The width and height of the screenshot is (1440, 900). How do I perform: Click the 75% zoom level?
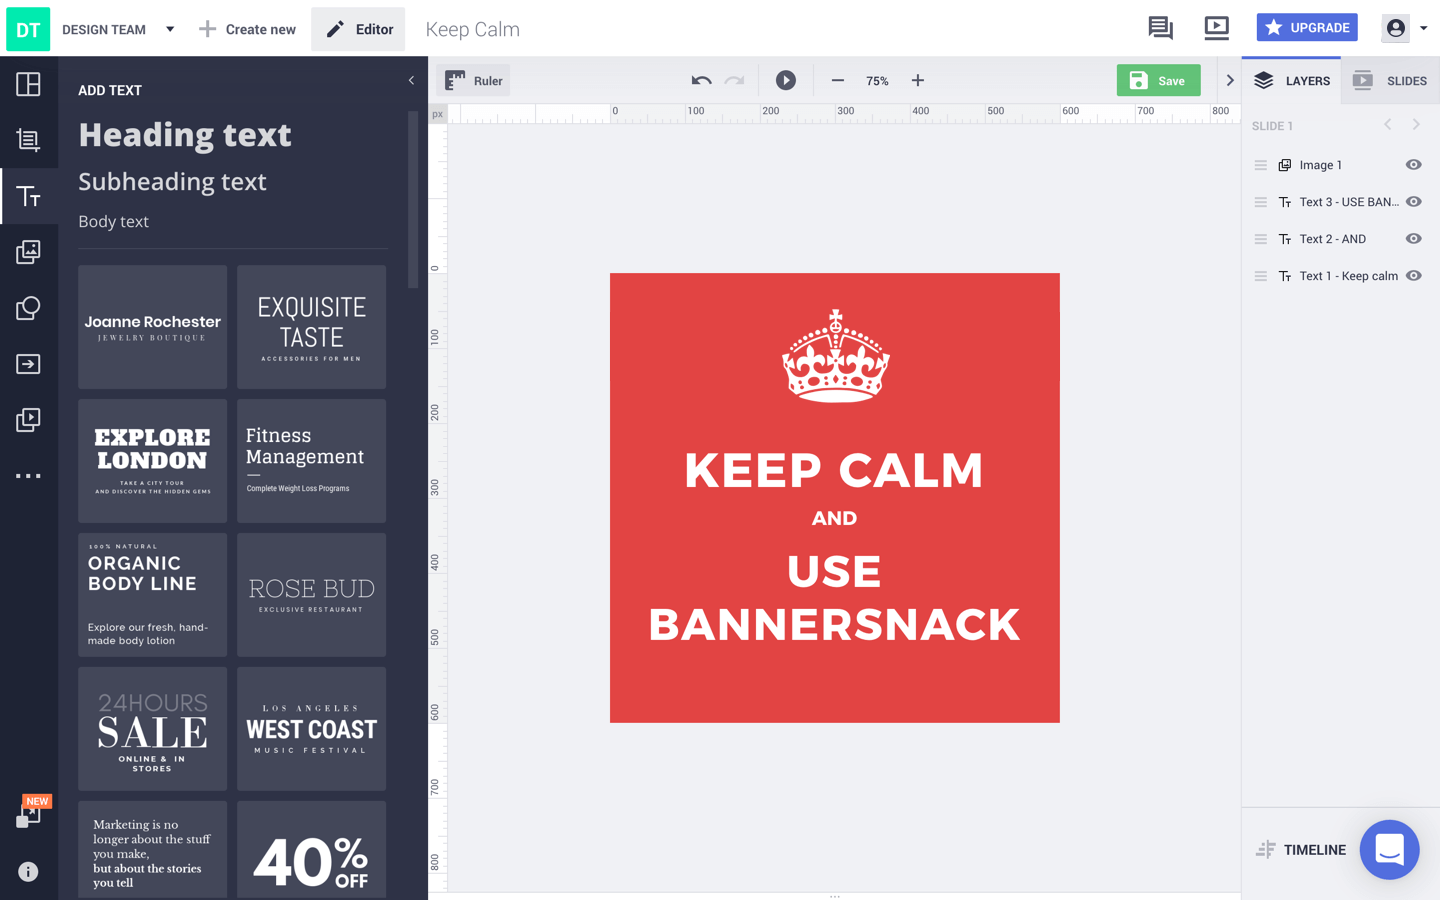877,81
